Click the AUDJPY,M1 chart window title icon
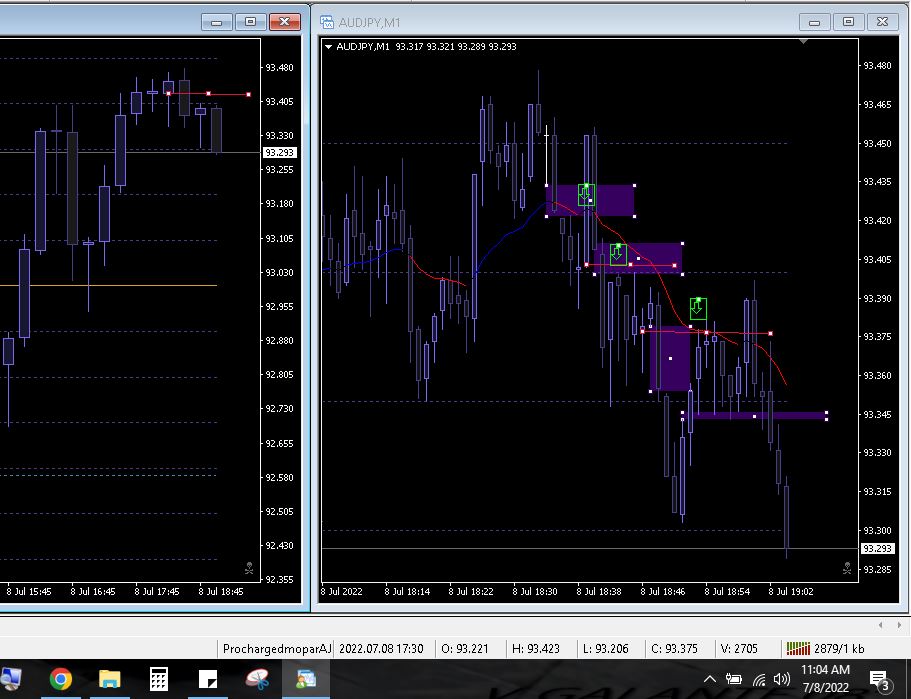The image size is (911, 699). pyautogui.click(x=326, y=21)
